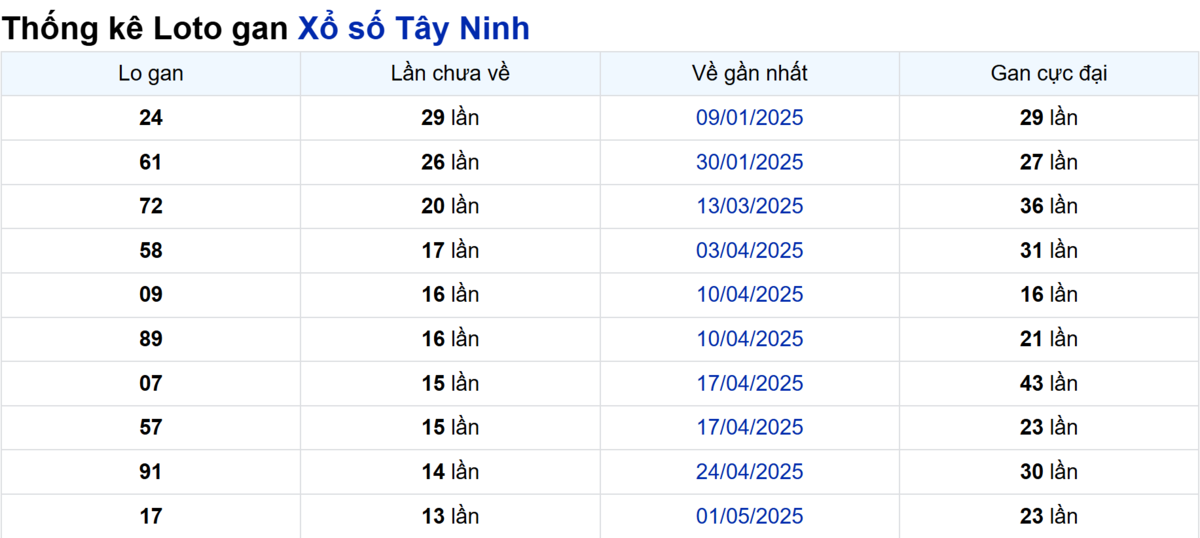The image size is (1200, 538).
Task: Click 'Thống kê Loto gan' heading text
Action: (x=147, y=29)
